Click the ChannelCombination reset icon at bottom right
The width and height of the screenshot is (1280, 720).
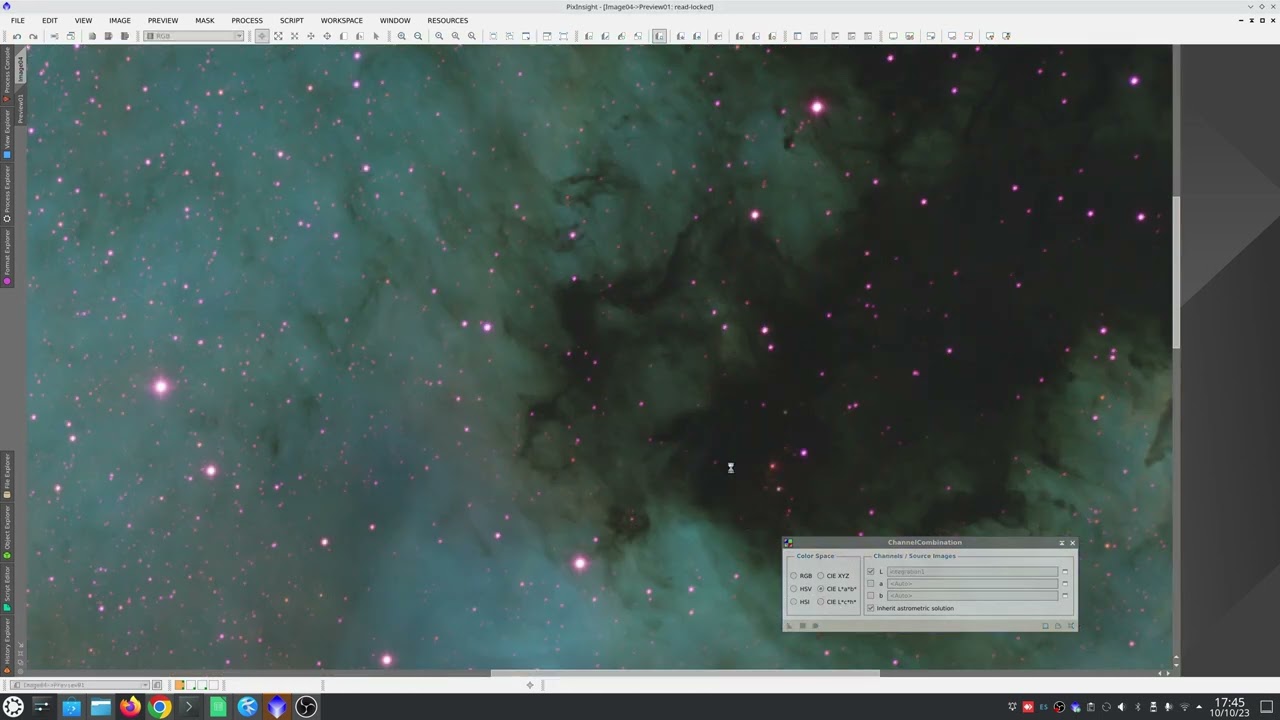tap(1071, 626)
